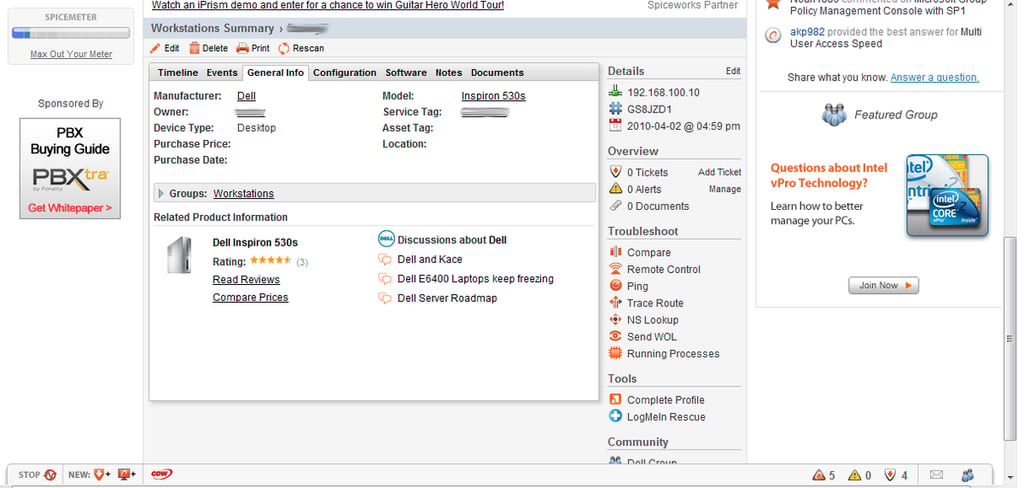Click Manage next to Alerts

[x=725, y=189]
